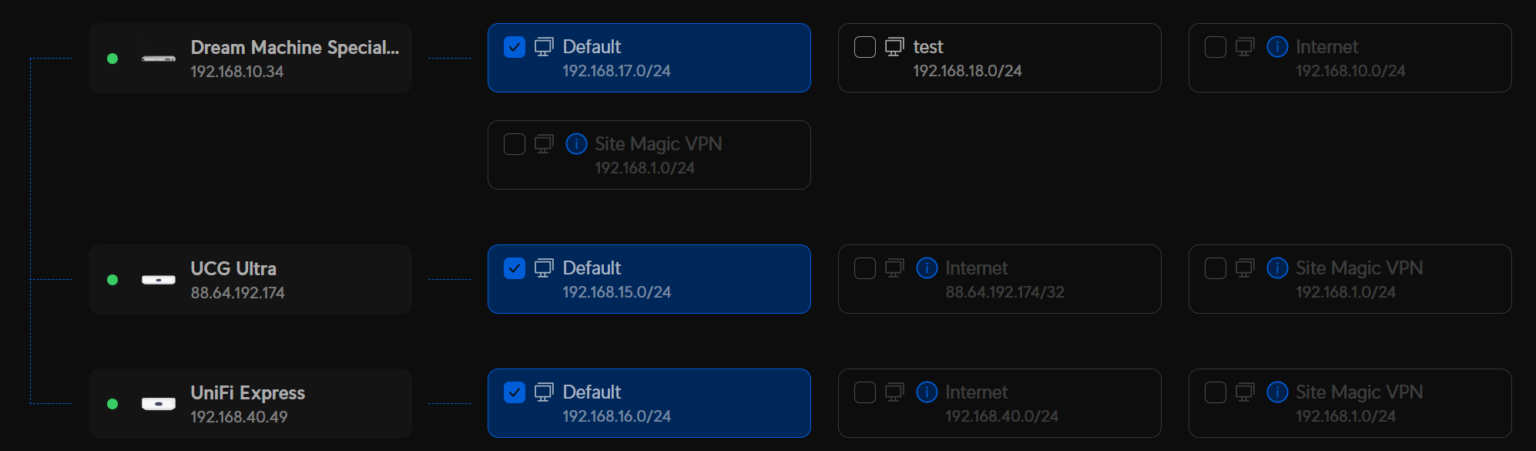Viewport: 1536px width, 451px height.
Task: Click the green status dot of UCG Ultra
Action: (112, 280)
